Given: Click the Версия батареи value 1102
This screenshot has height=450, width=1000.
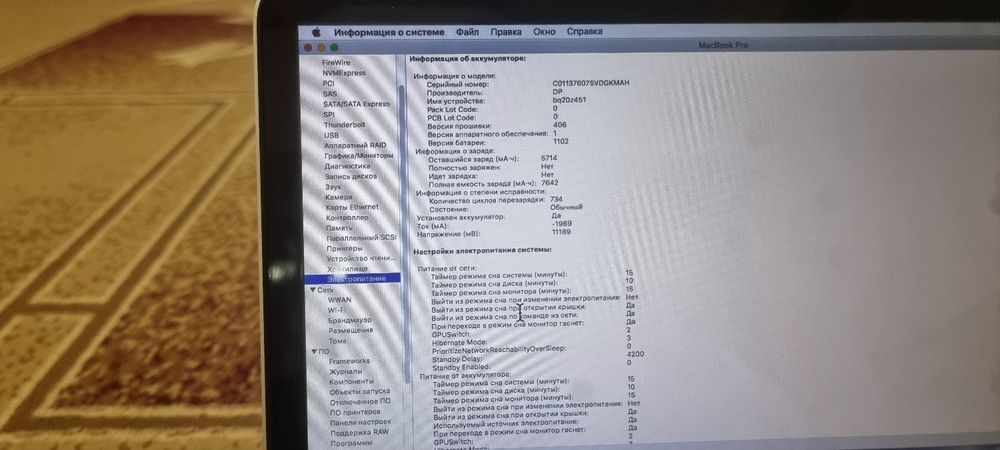Looking at the screenshot, I should point(561,142).
